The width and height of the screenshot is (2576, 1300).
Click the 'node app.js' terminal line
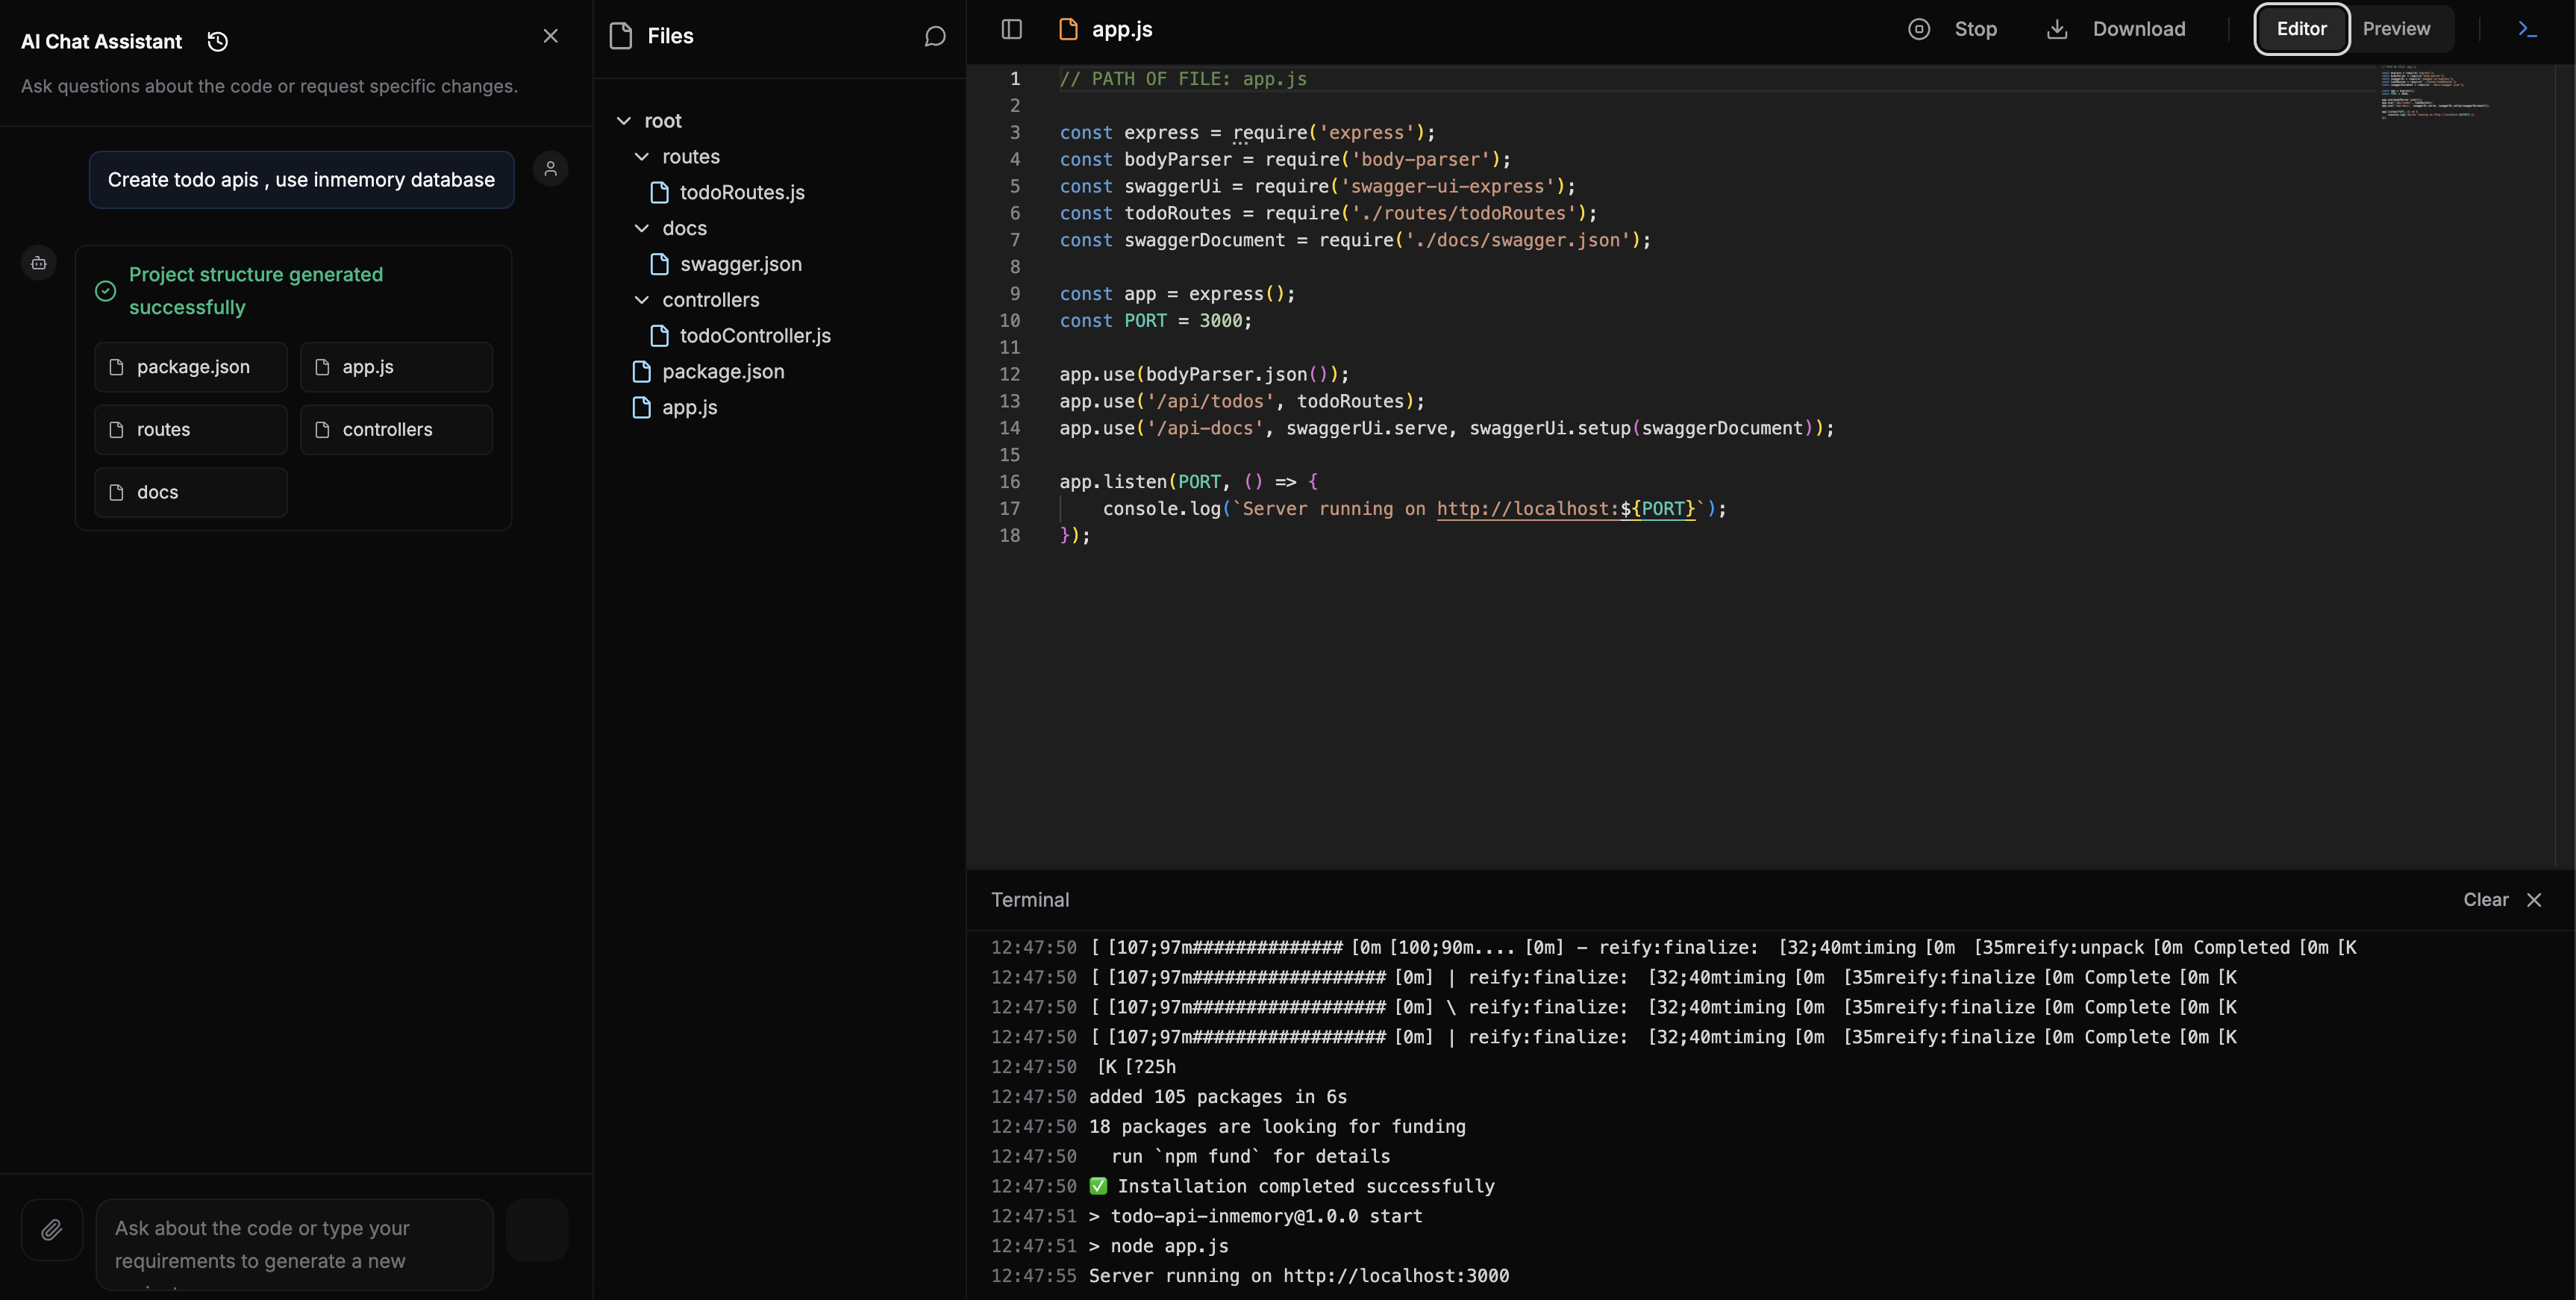tap(1158, 1246)
